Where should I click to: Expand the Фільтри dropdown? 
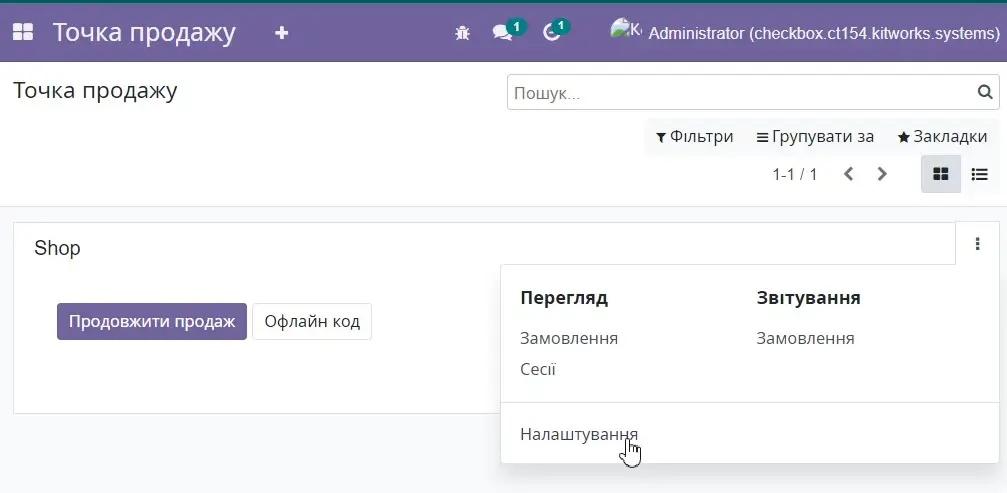[x=695, y=137]
